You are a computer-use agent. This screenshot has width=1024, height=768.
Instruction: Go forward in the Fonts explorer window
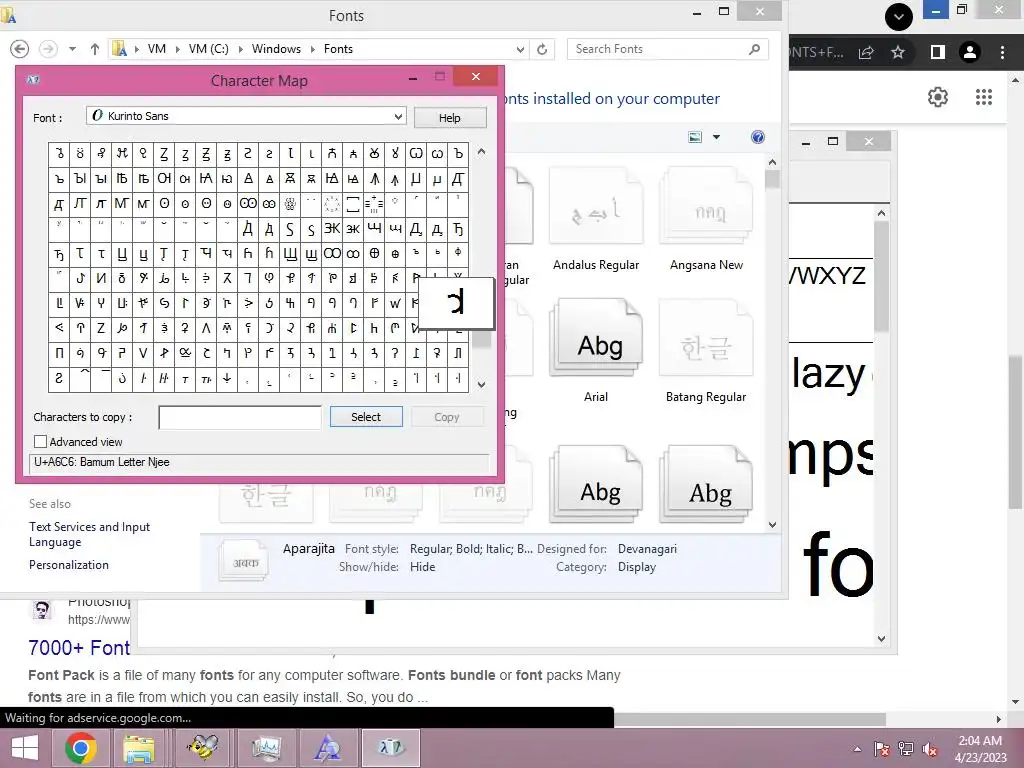coord(48,49)
